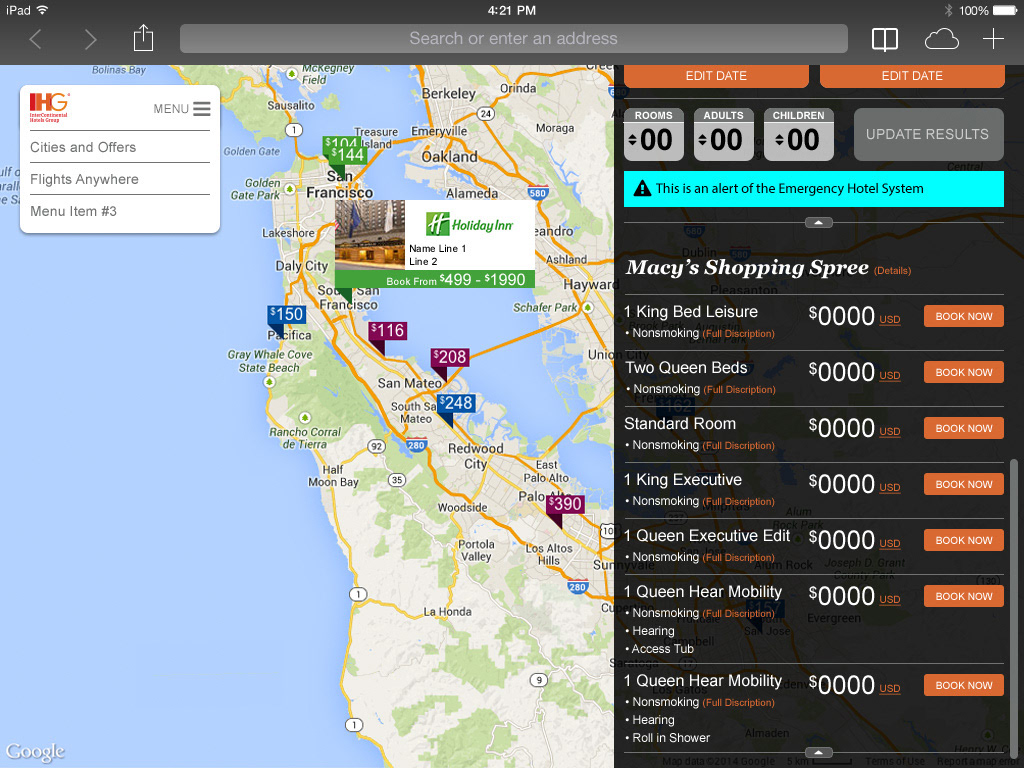Open Full Description for Two Queen Beds
1024x768 pixels.
[x=740, y=390]
